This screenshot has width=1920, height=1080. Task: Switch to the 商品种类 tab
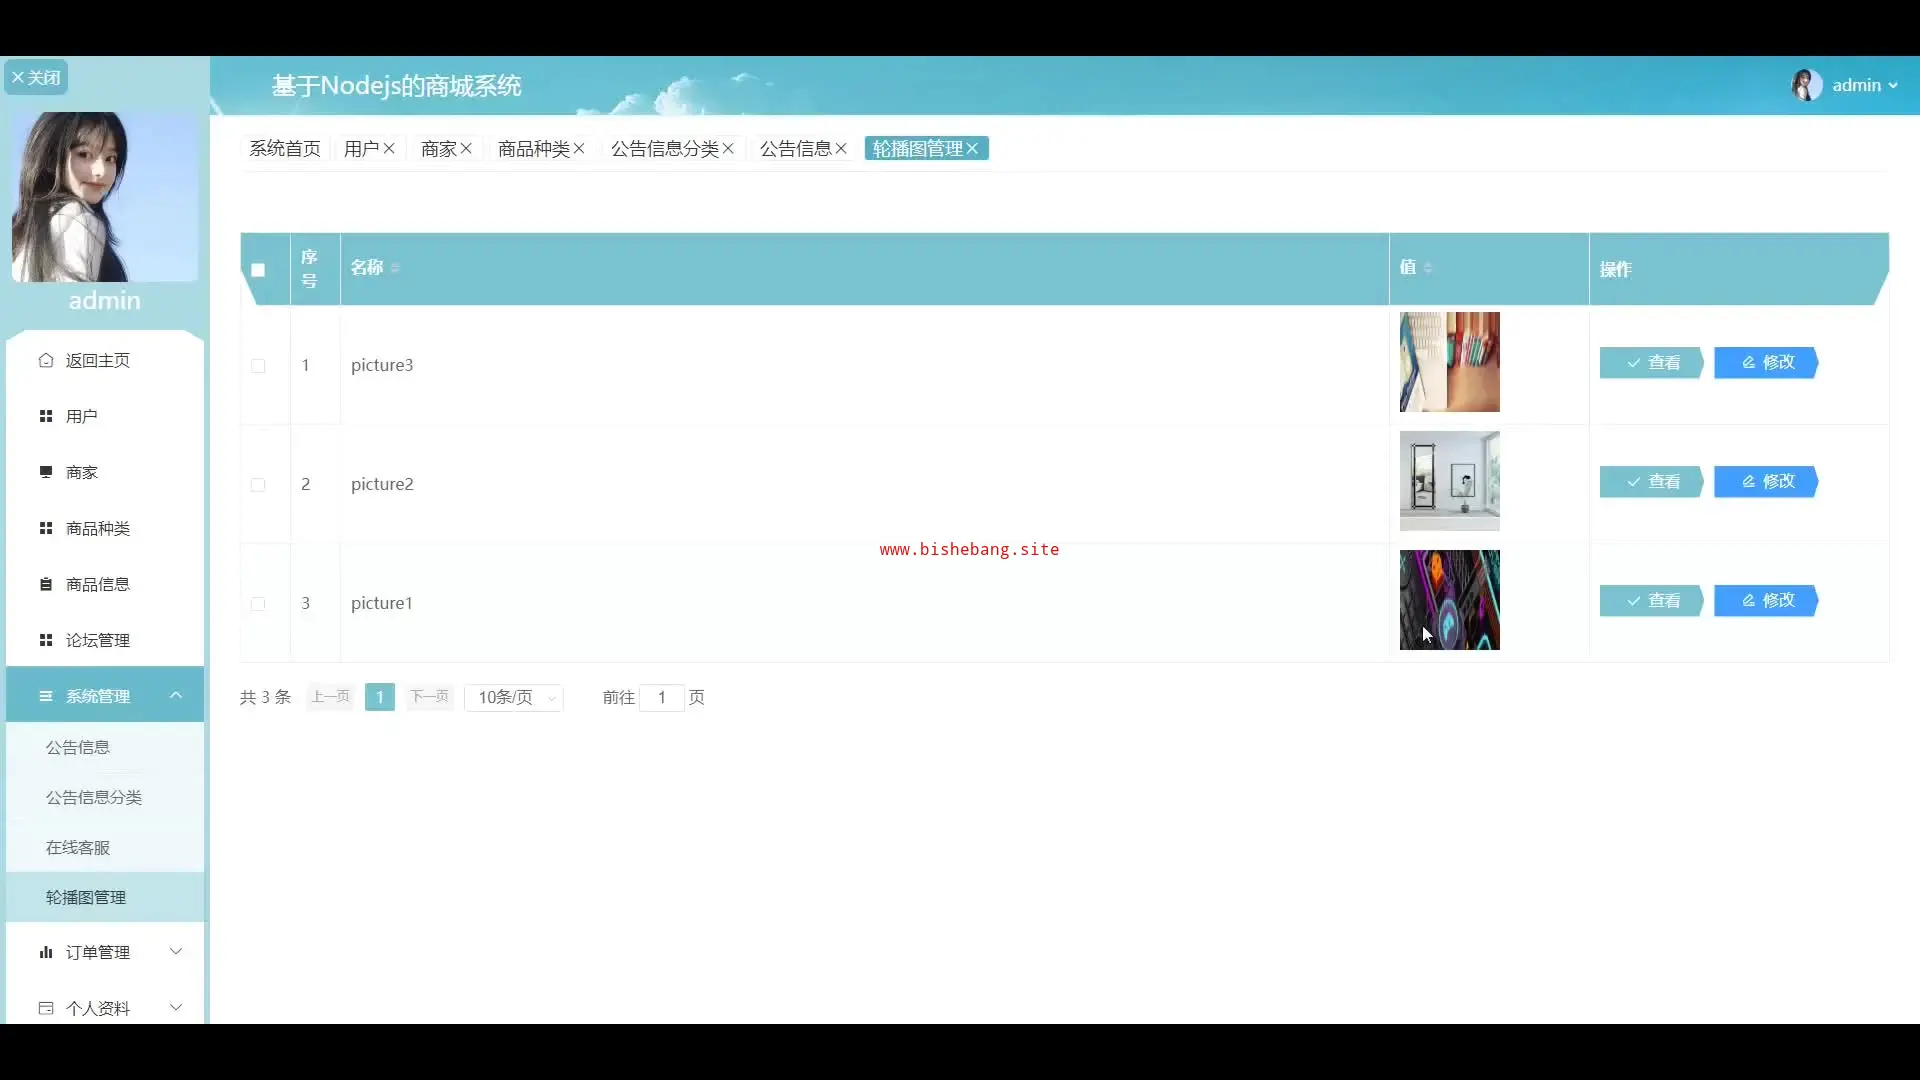pos(533,149)
